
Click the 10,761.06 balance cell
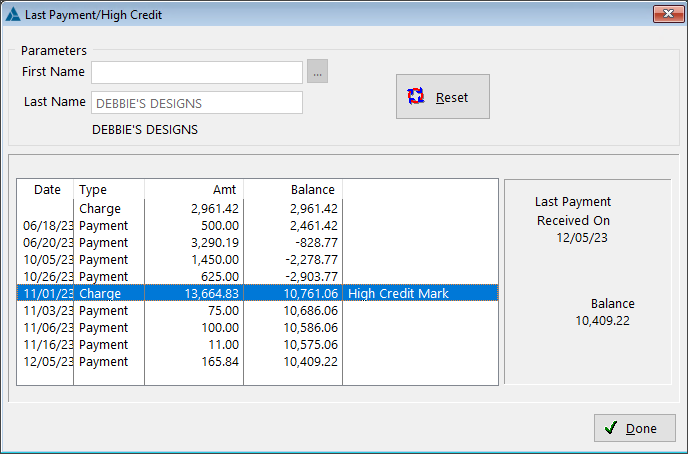pos(311,293)
